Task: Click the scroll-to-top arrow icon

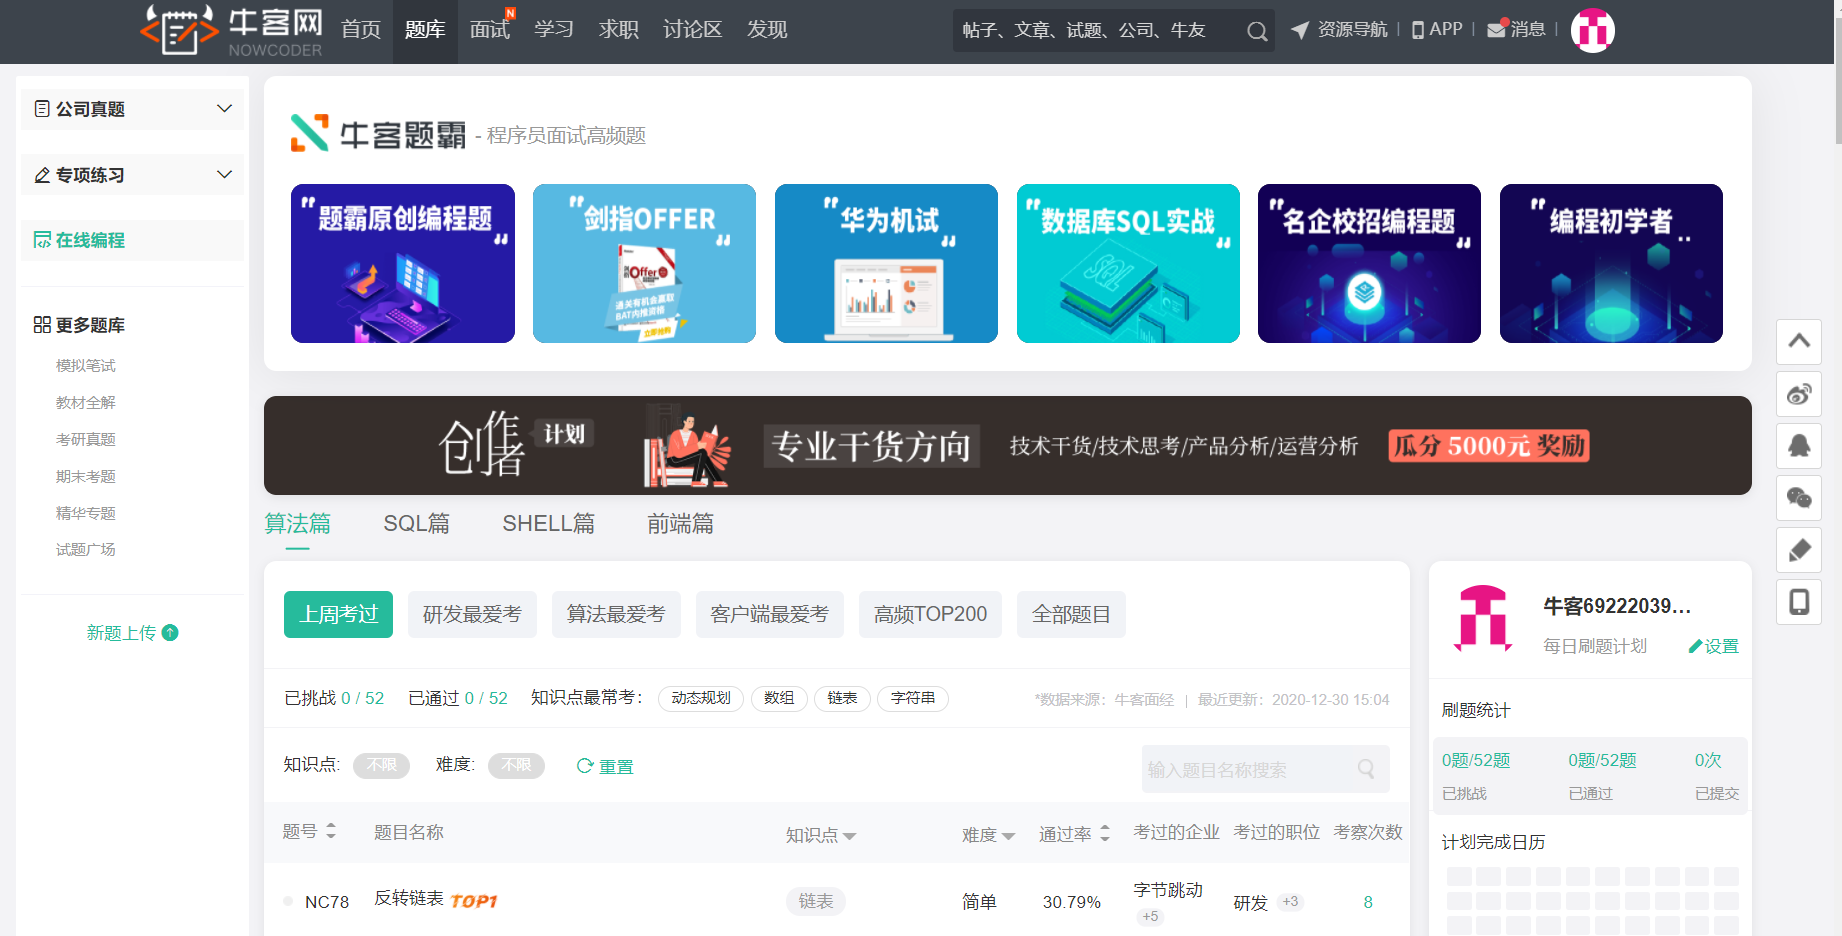Action: 1799,341
